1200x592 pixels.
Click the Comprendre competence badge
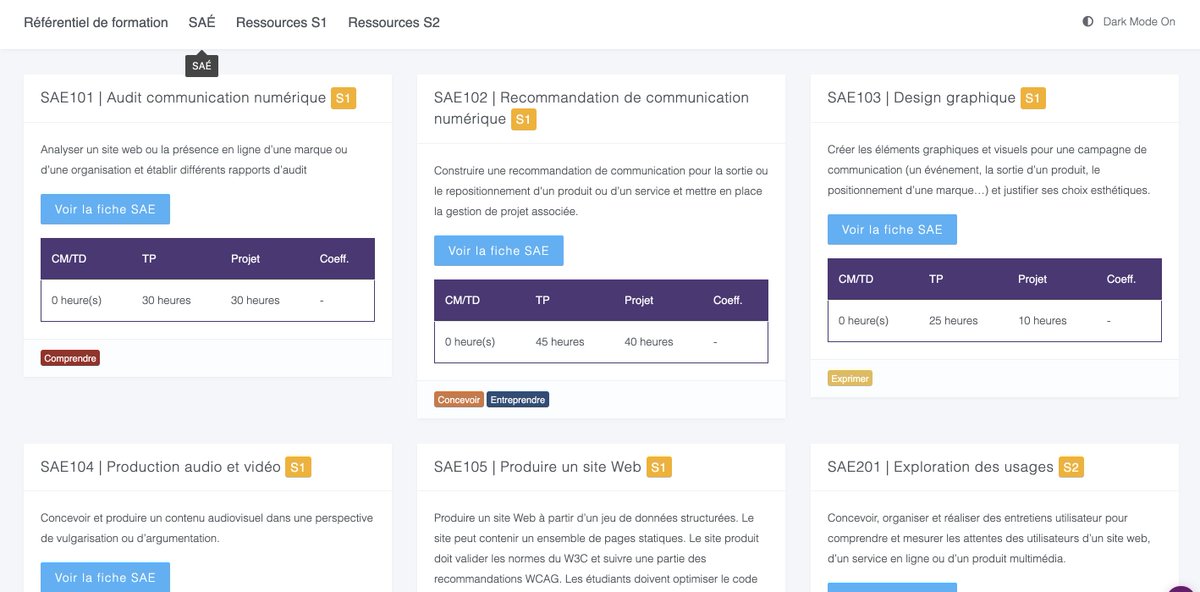click(70, 358)
